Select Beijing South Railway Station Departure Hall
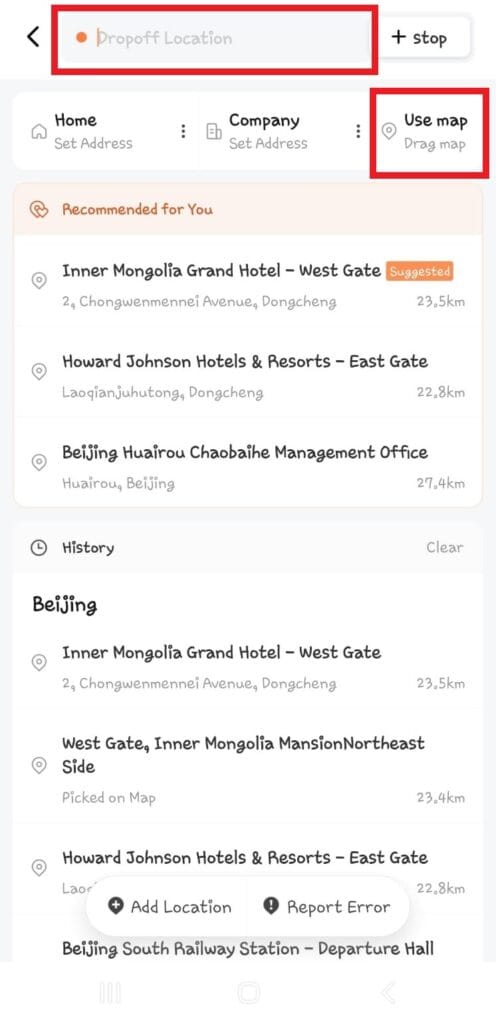This screenshot has width=496, height=1024. point(248,948)
